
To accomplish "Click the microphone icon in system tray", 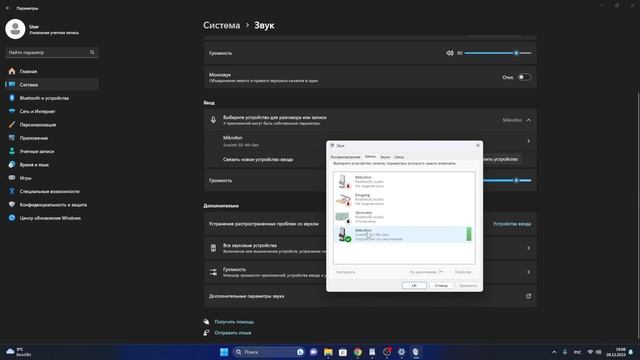I will pyautogui.click(x=565, y=352).
